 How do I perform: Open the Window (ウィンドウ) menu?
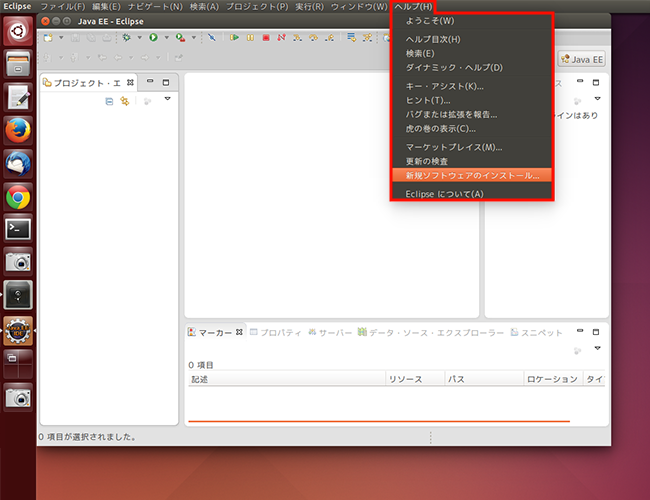click(359, 7)
